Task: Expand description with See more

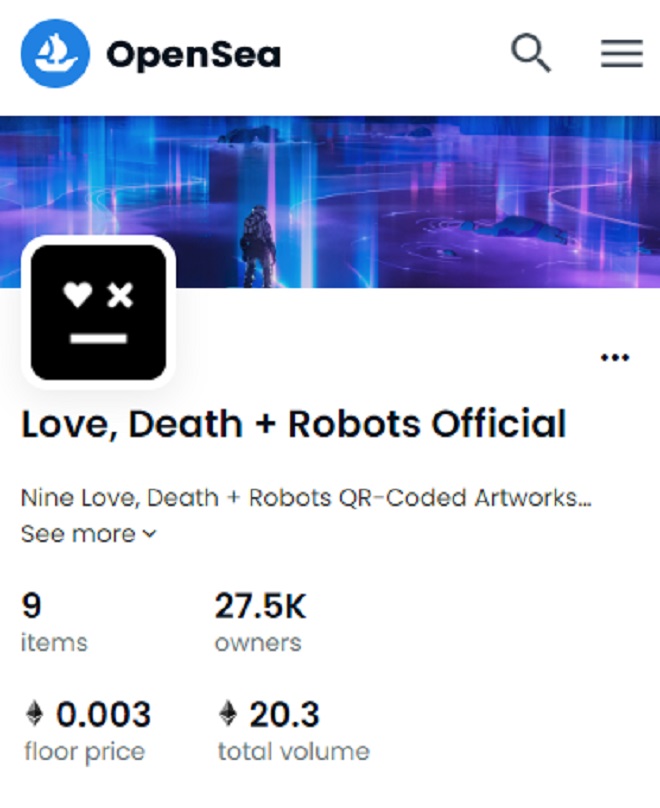Action: [78, 534]
